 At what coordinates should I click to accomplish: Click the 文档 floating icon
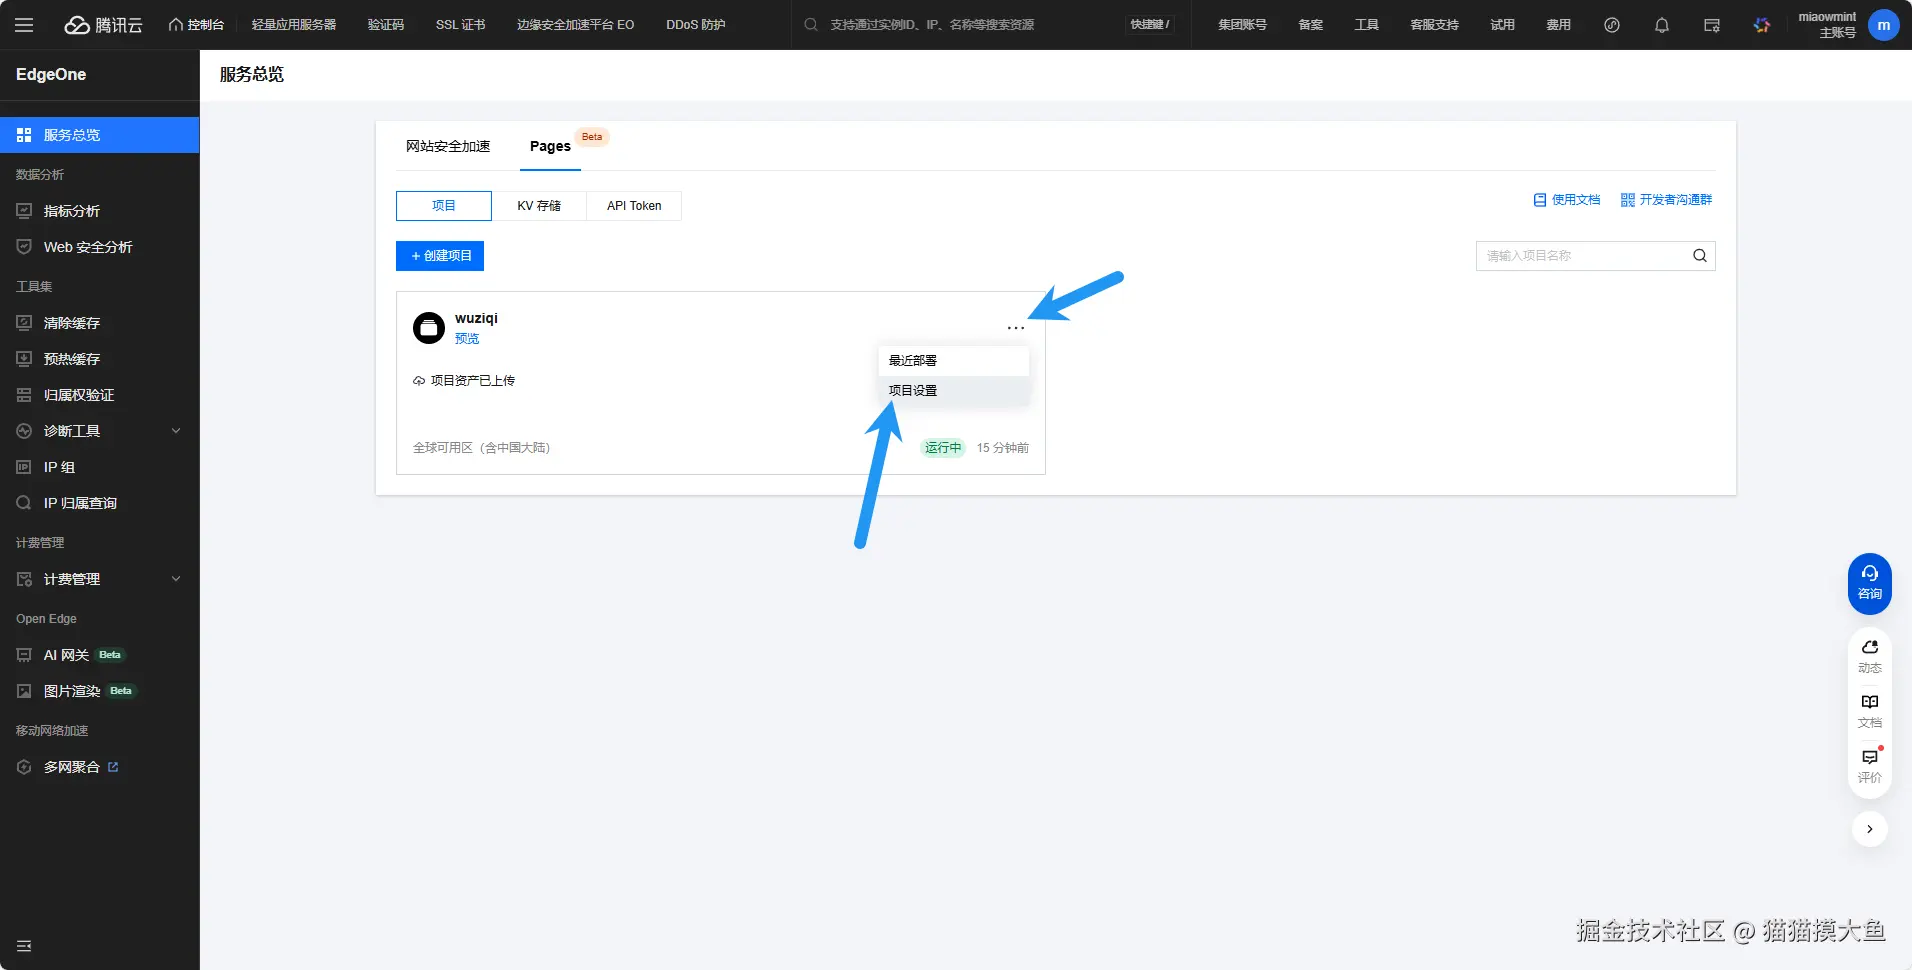1870,711
